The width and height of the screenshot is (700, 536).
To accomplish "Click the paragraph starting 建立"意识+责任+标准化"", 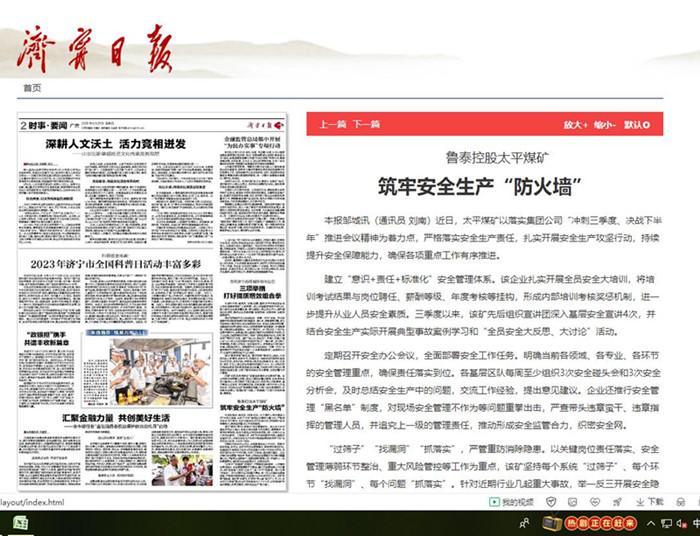I will (484, 305).
